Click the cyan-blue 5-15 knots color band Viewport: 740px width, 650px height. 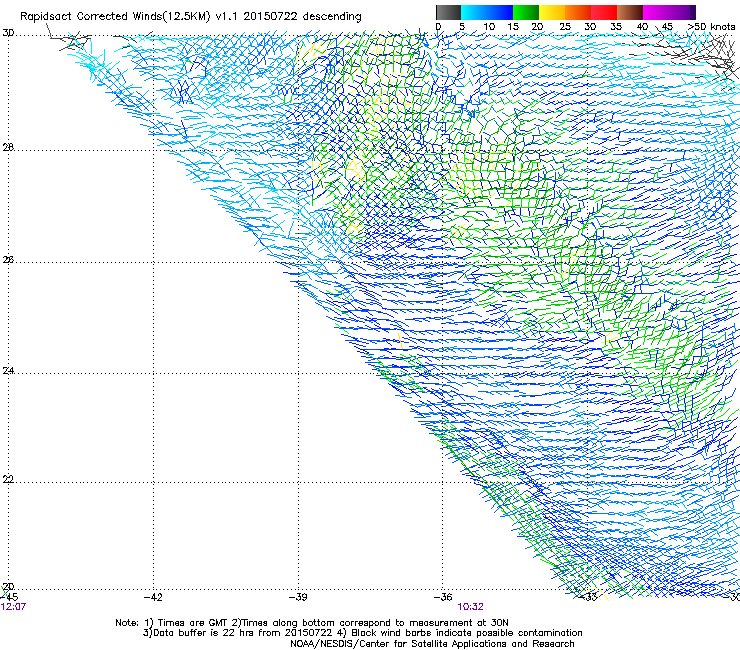tap(487, 12)
